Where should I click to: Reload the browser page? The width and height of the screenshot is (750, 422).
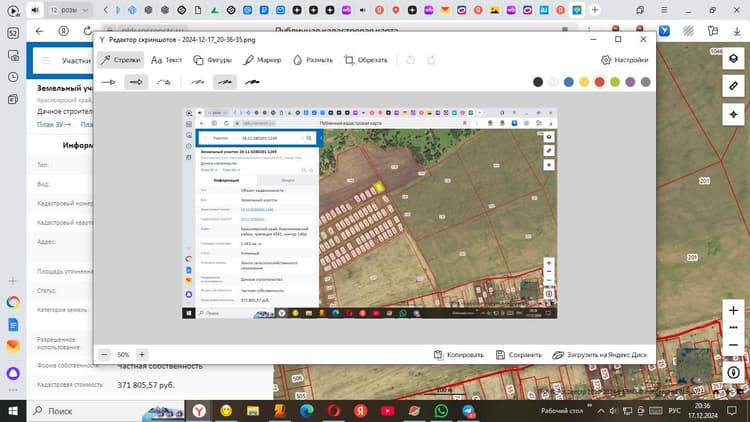click(x=88, y=31)
